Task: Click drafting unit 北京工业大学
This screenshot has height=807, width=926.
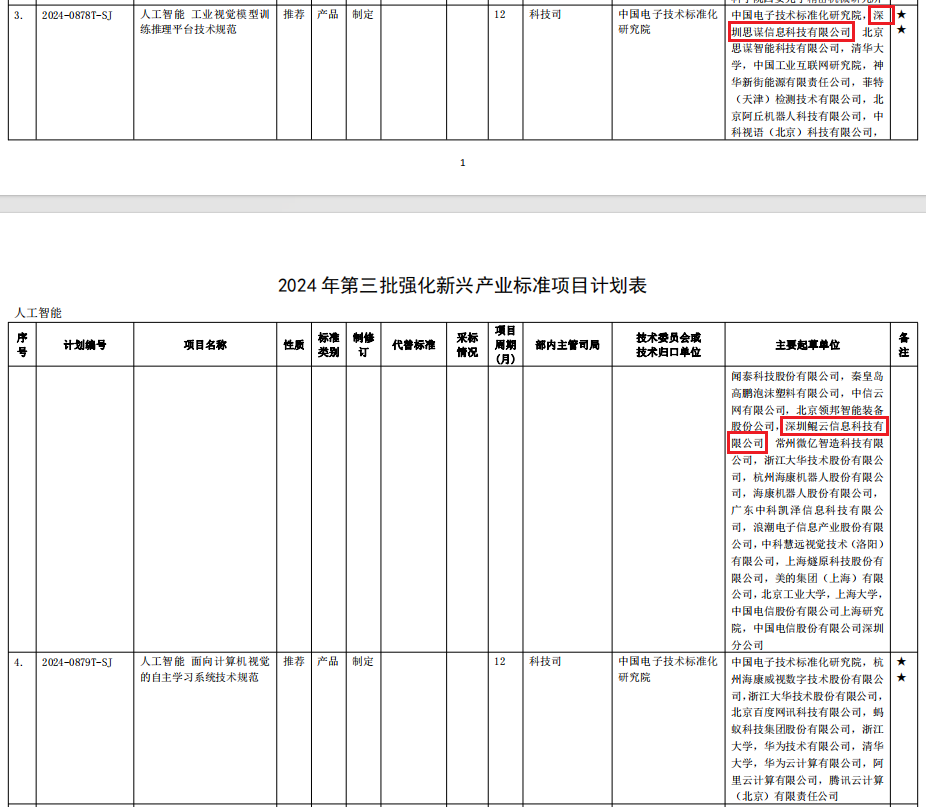Action: pos(794,594)
